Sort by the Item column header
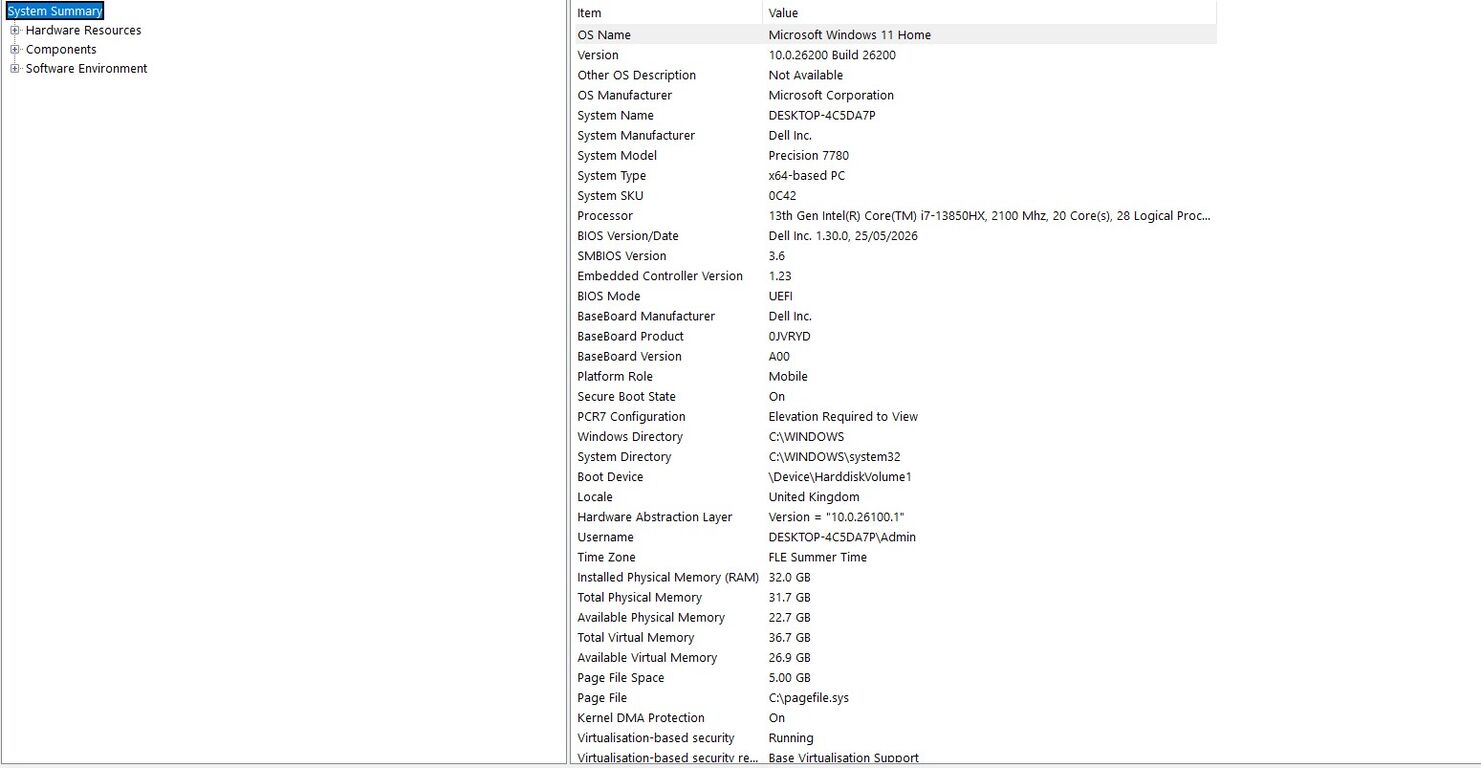The width and height of the screenshot is (1481, 768). pyautogui.click(x=667, y=13)
